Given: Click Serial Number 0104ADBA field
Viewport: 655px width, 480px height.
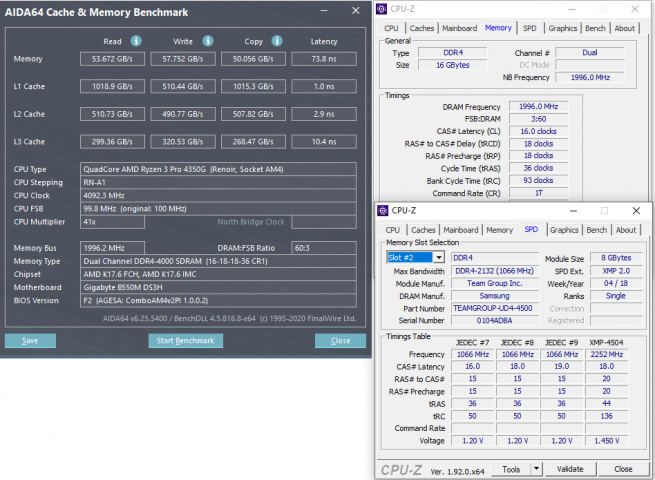Looking at the screenshot, I should [495, 320].
